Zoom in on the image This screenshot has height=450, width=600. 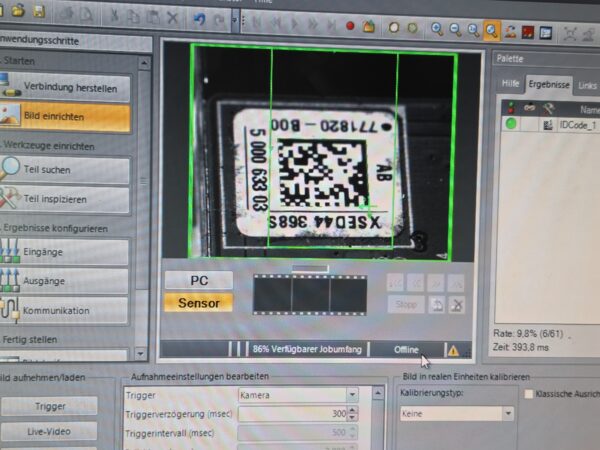pyautogui.click(x=437, y=29)
